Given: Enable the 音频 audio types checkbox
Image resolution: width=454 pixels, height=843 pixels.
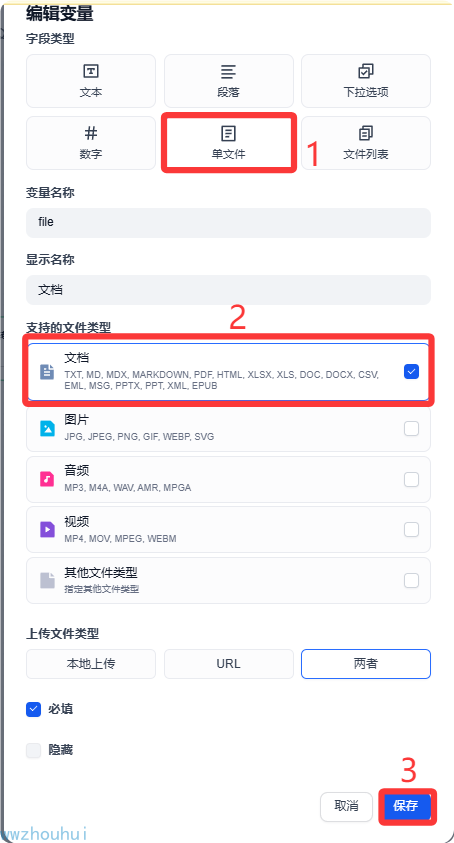Looking at the screenshot, I should (x=412, y=479).
